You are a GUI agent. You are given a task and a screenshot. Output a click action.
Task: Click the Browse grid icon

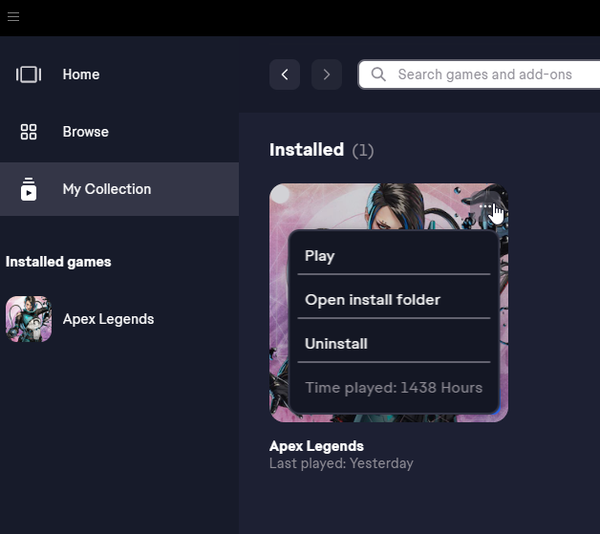pyautogui.click(x=28, y=132)
